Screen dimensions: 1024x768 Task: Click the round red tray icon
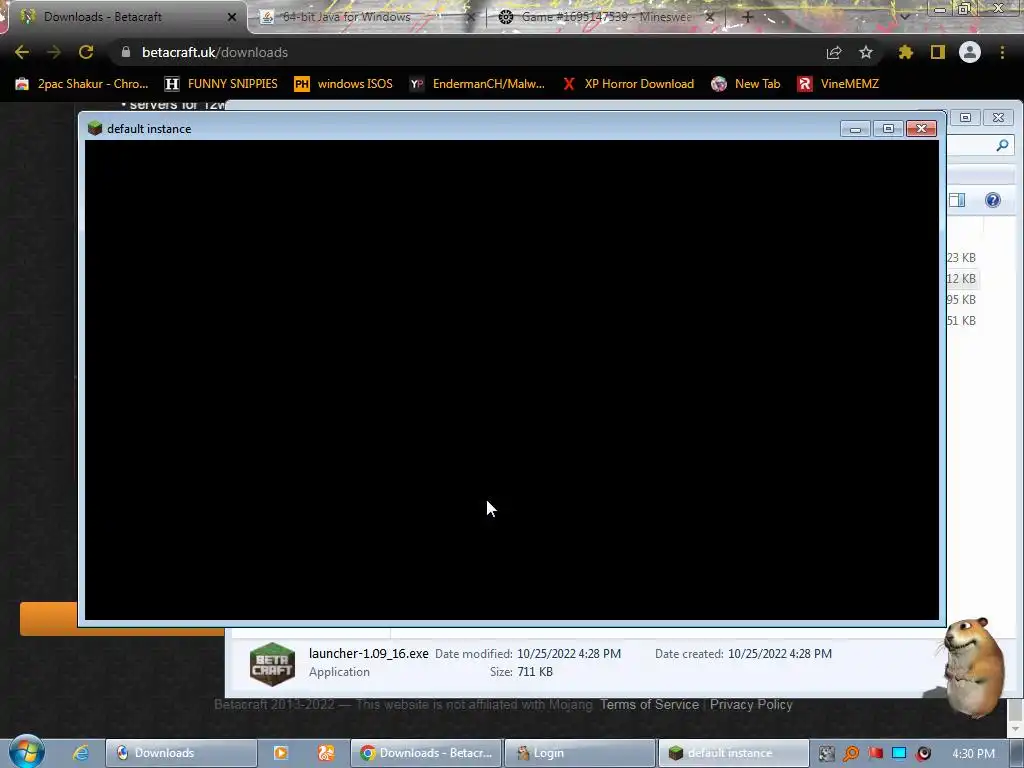click(923, 754)
